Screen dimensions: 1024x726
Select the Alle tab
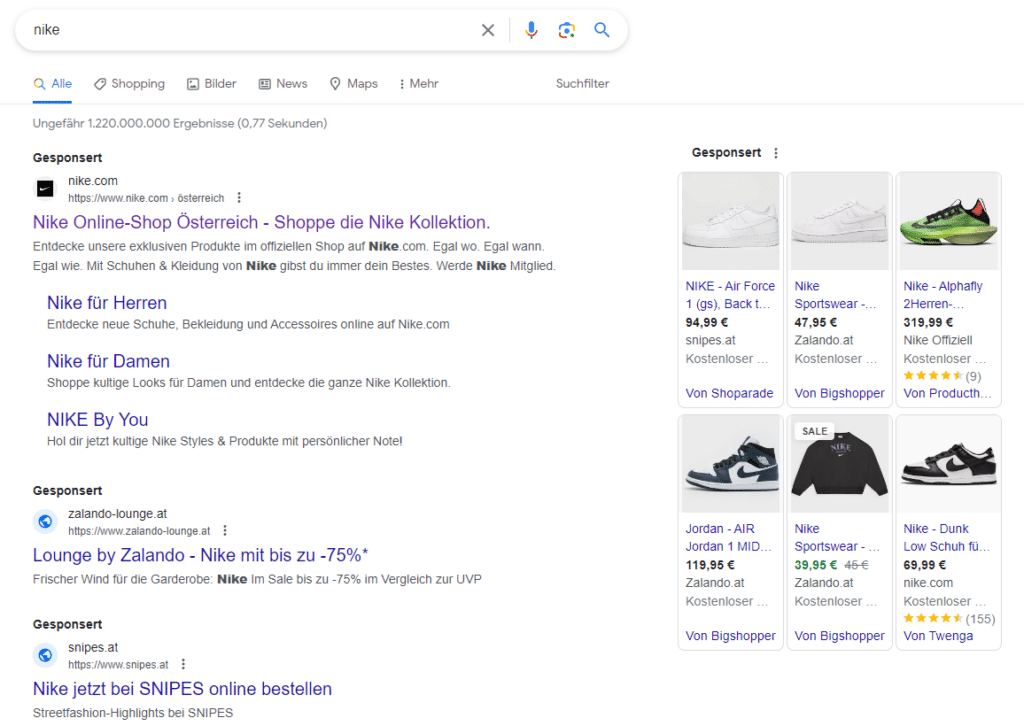tap(53, 84)
